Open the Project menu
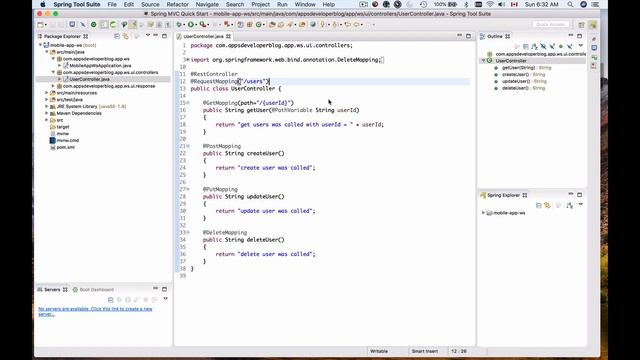 [x=260, y=4]
